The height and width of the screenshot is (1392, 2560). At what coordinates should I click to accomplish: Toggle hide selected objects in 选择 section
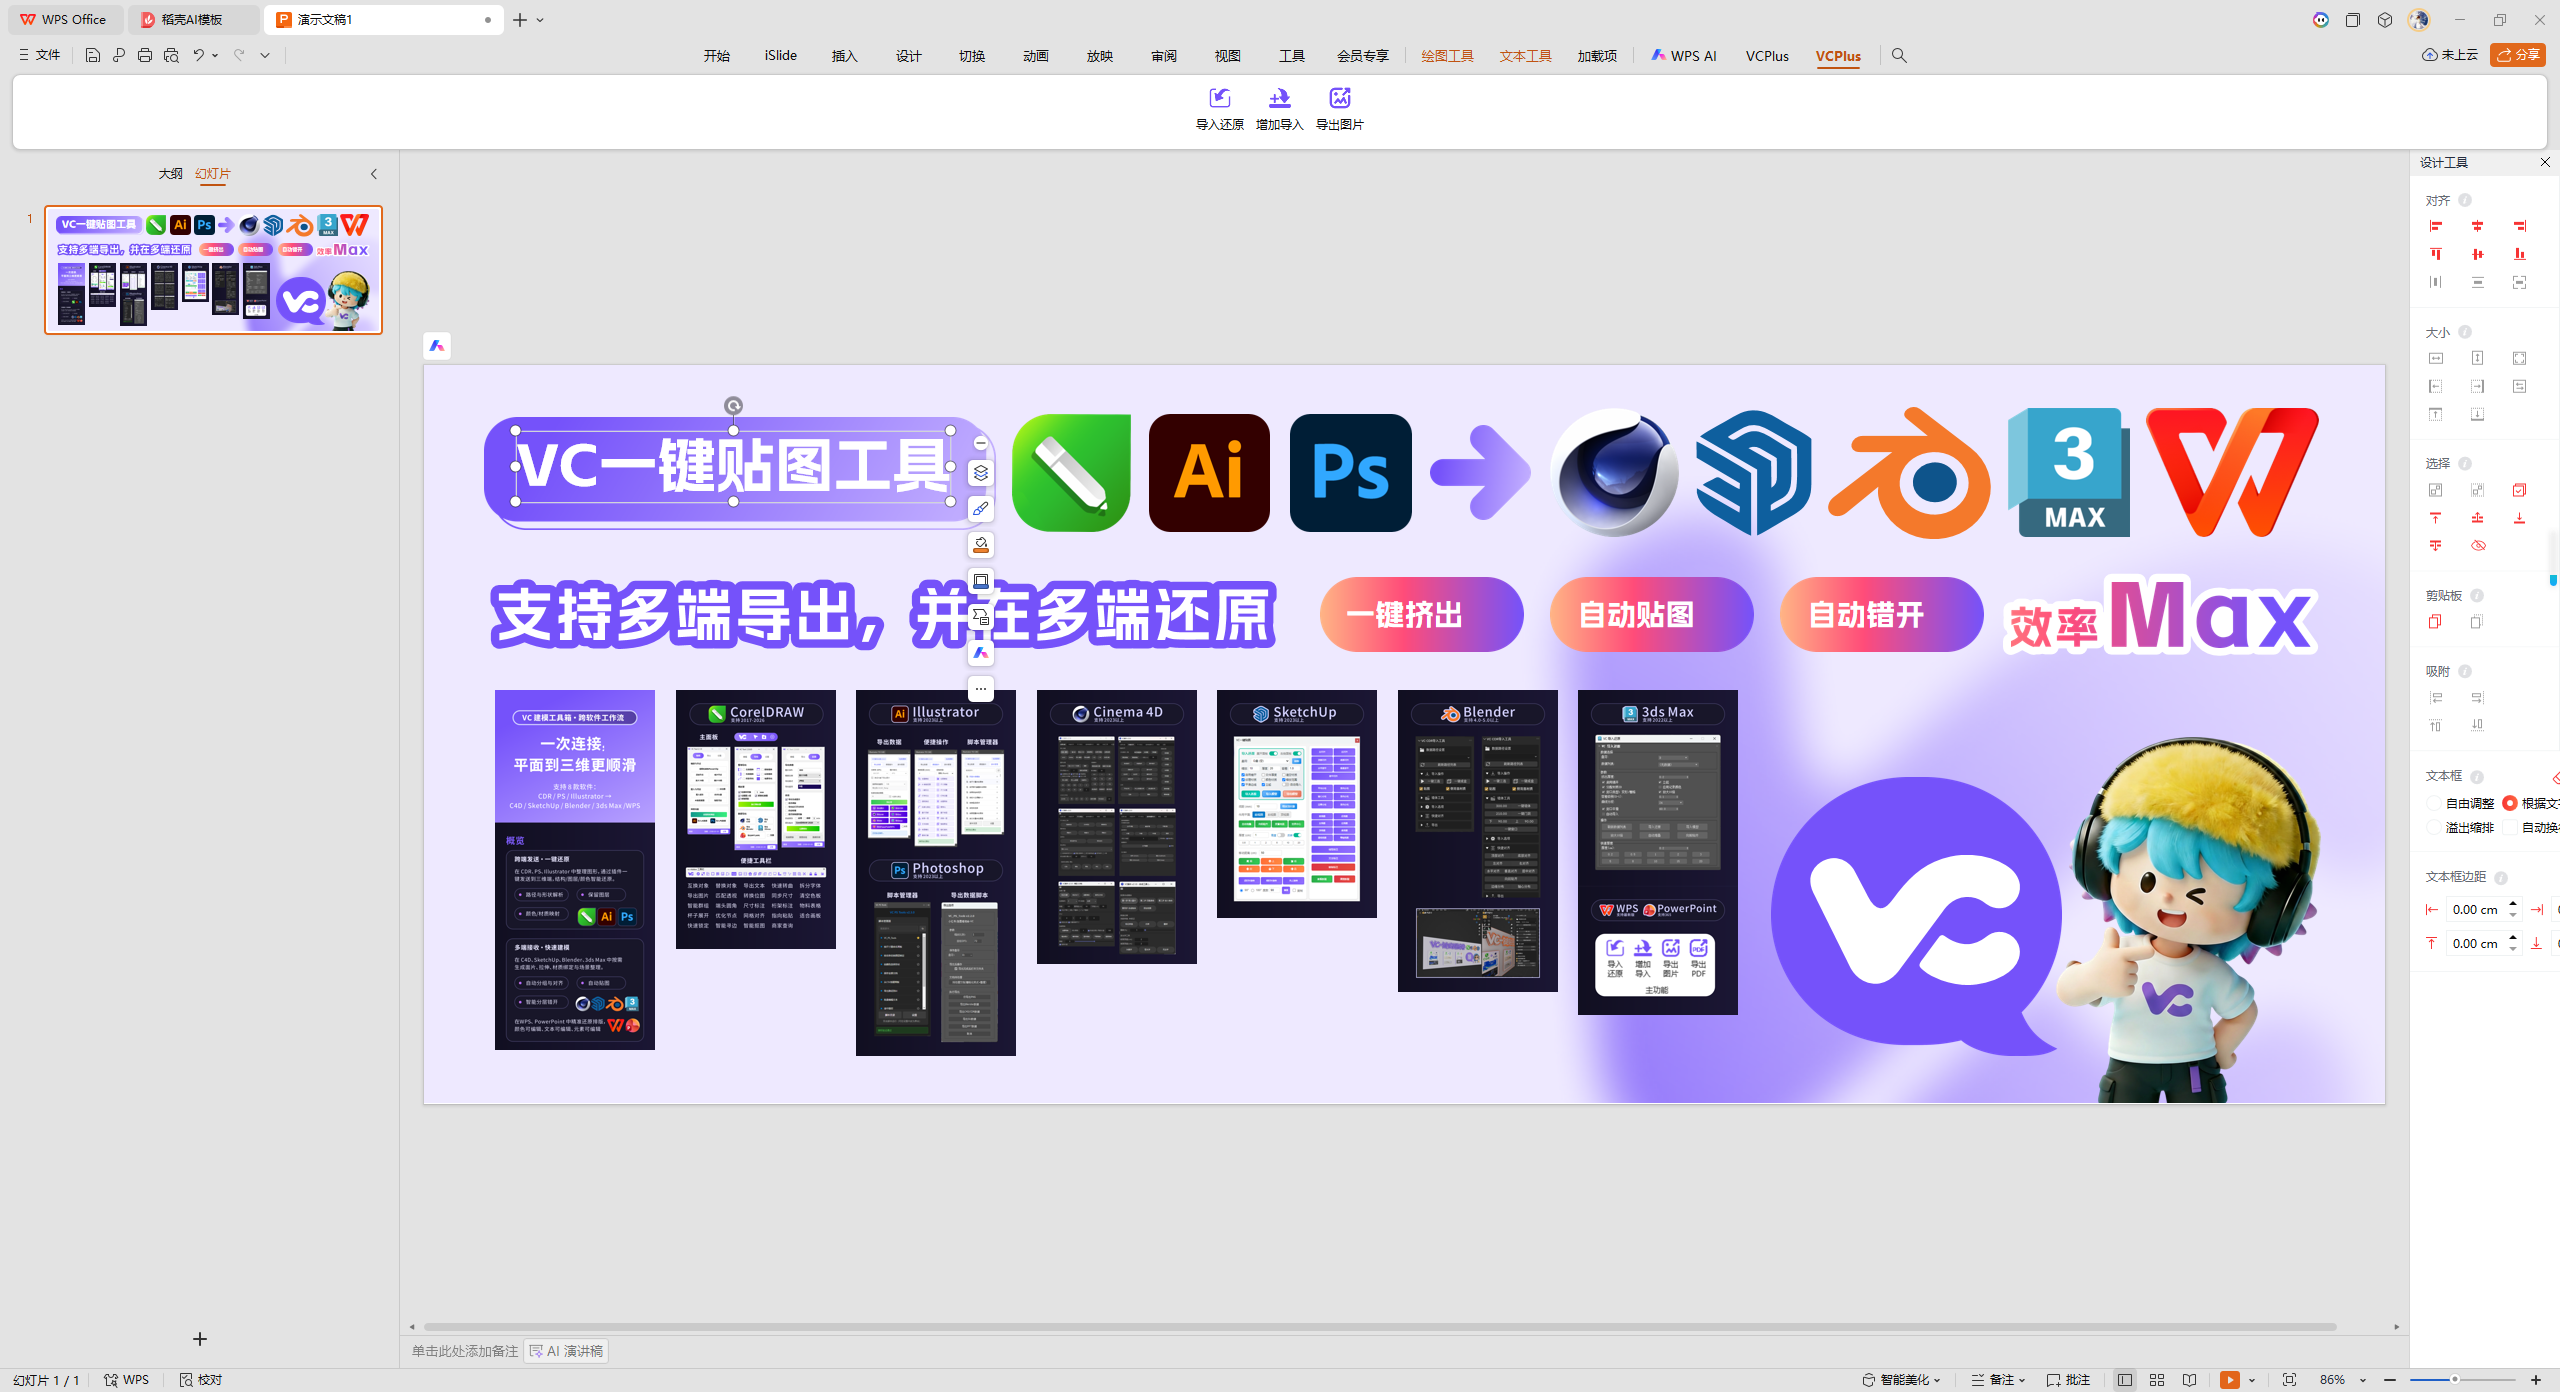pyautogui.click(x=2478, y=545)
